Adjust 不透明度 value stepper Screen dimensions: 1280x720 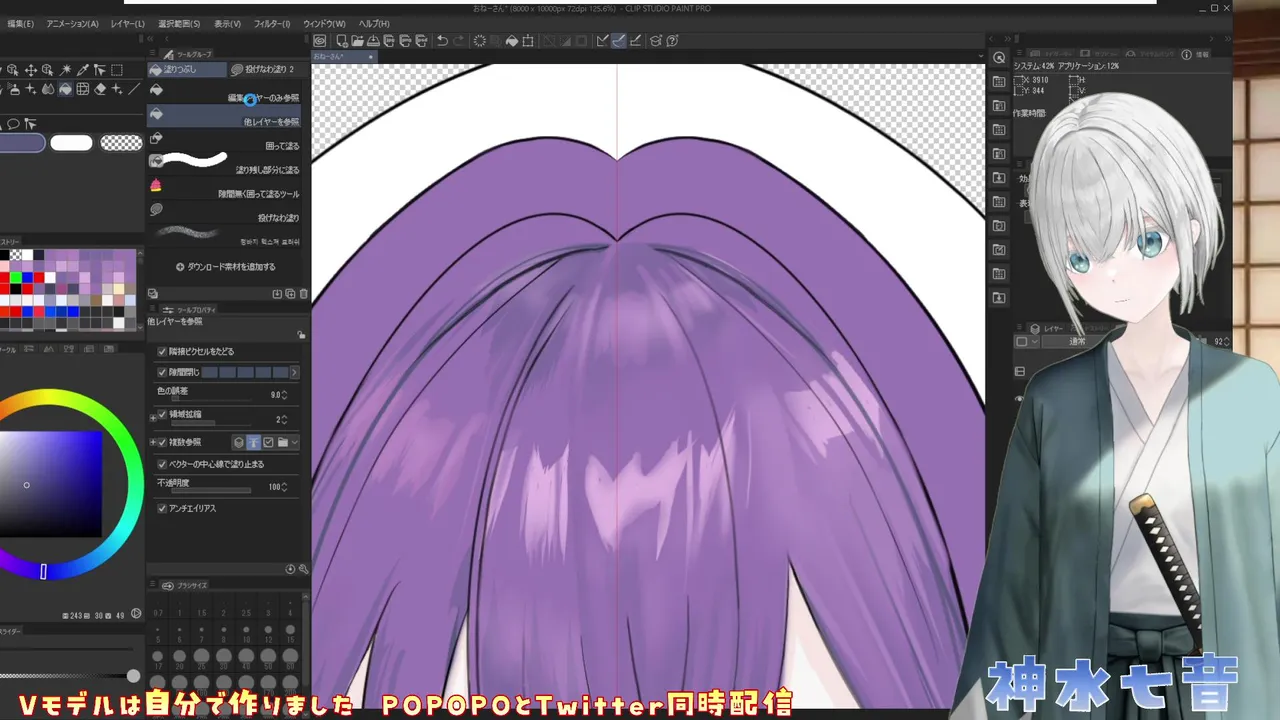286,487
